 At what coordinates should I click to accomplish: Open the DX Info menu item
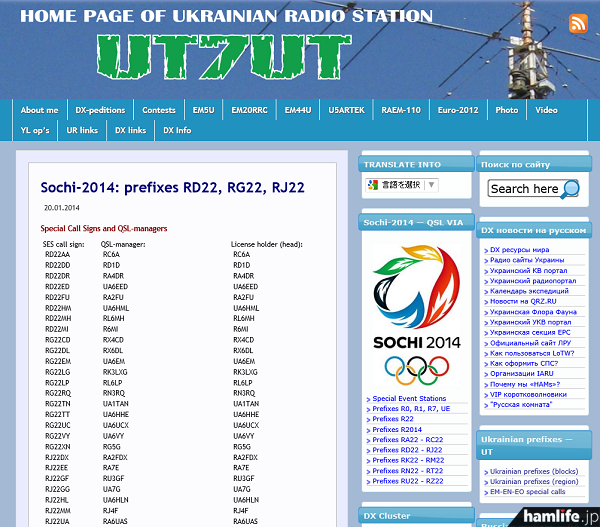tap(177, 130)
